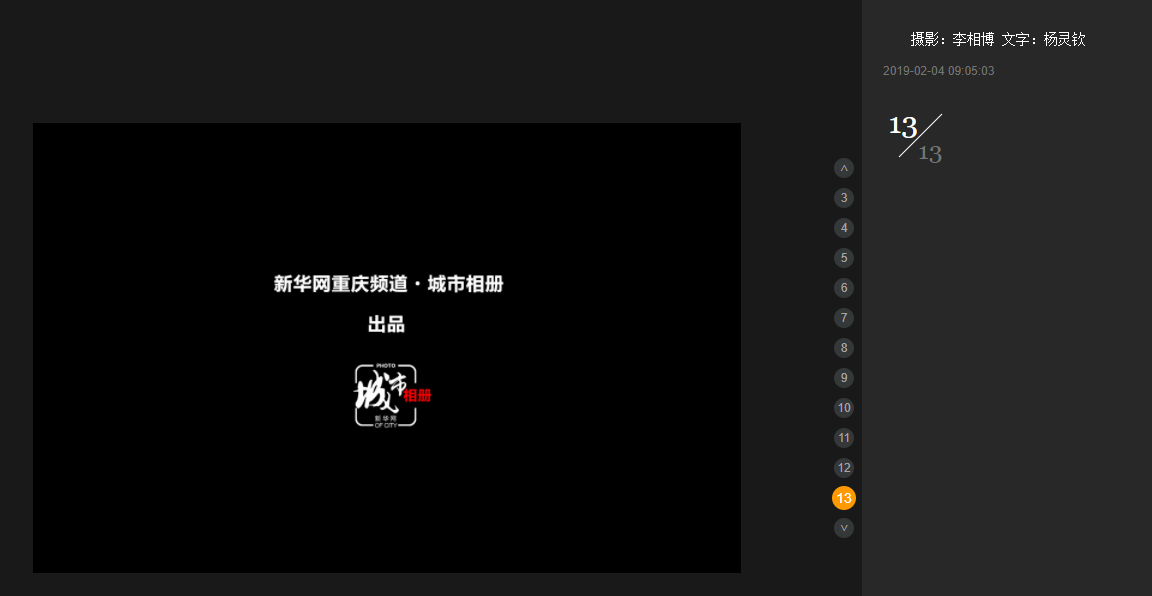Show slide 8 of the album
Image resolution: width=1152 pixels, height=596 pixels.
click(844, 348)
